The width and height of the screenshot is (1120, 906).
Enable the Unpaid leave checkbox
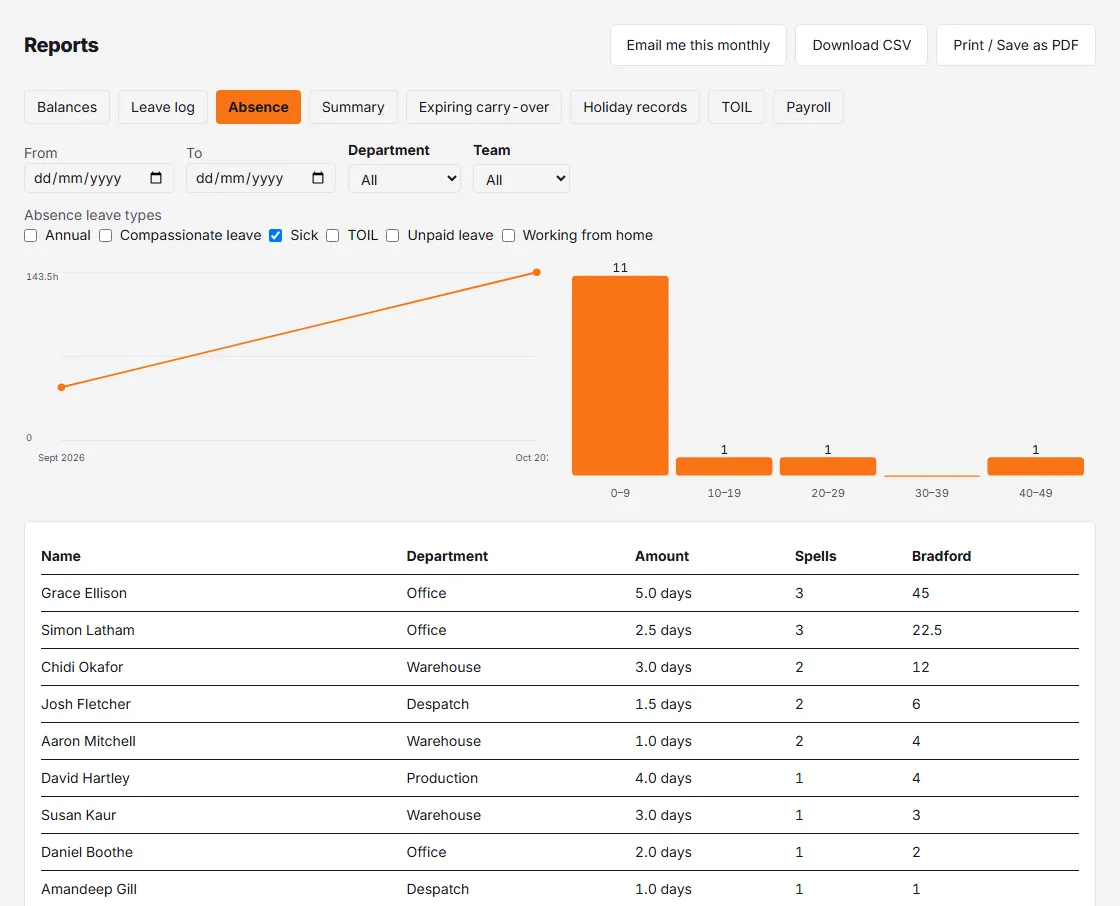click(393, 236)
